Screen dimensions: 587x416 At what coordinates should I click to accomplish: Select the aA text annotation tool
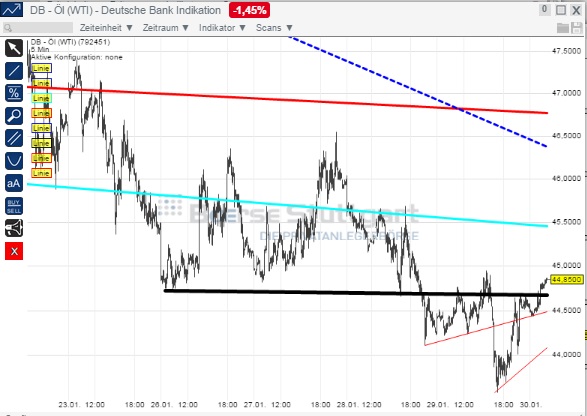14,183
